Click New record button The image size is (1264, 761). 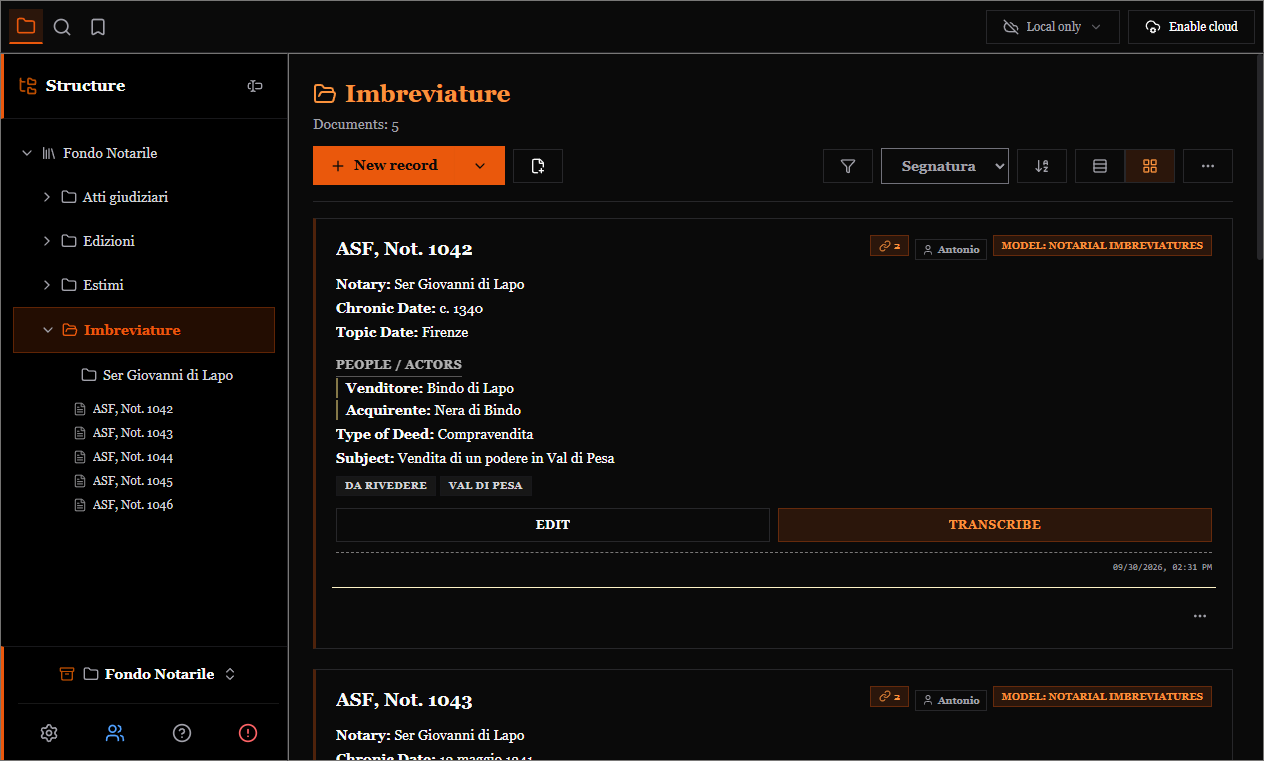[385, 166]
